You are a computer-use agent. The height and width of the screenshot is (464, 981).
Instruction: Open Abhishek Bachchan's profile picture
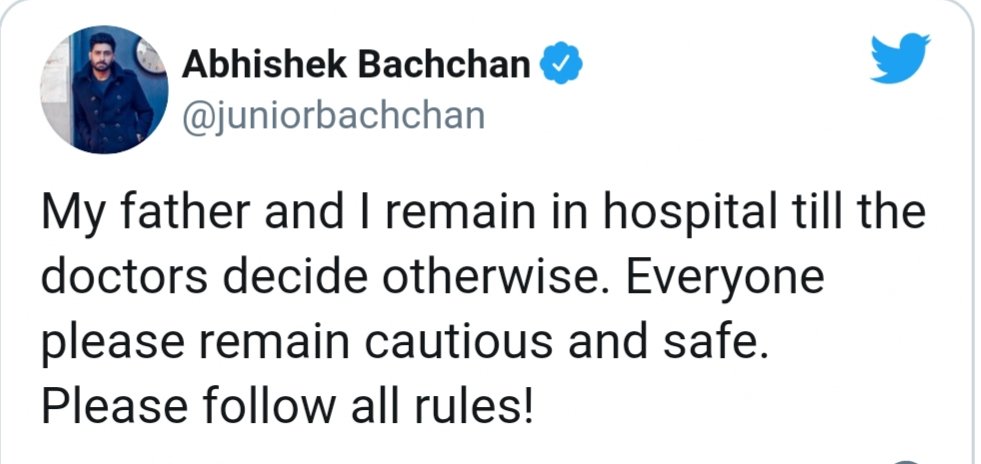click(x=104, y=89)
